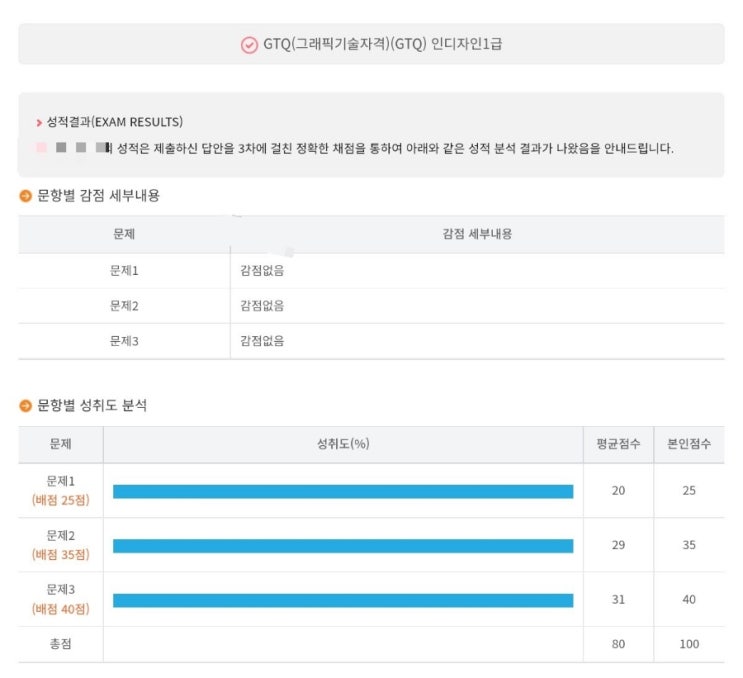Screen dimensions: 743x678
Task: Select 문제3 row in deduction table
Action: tap(371, 341)
